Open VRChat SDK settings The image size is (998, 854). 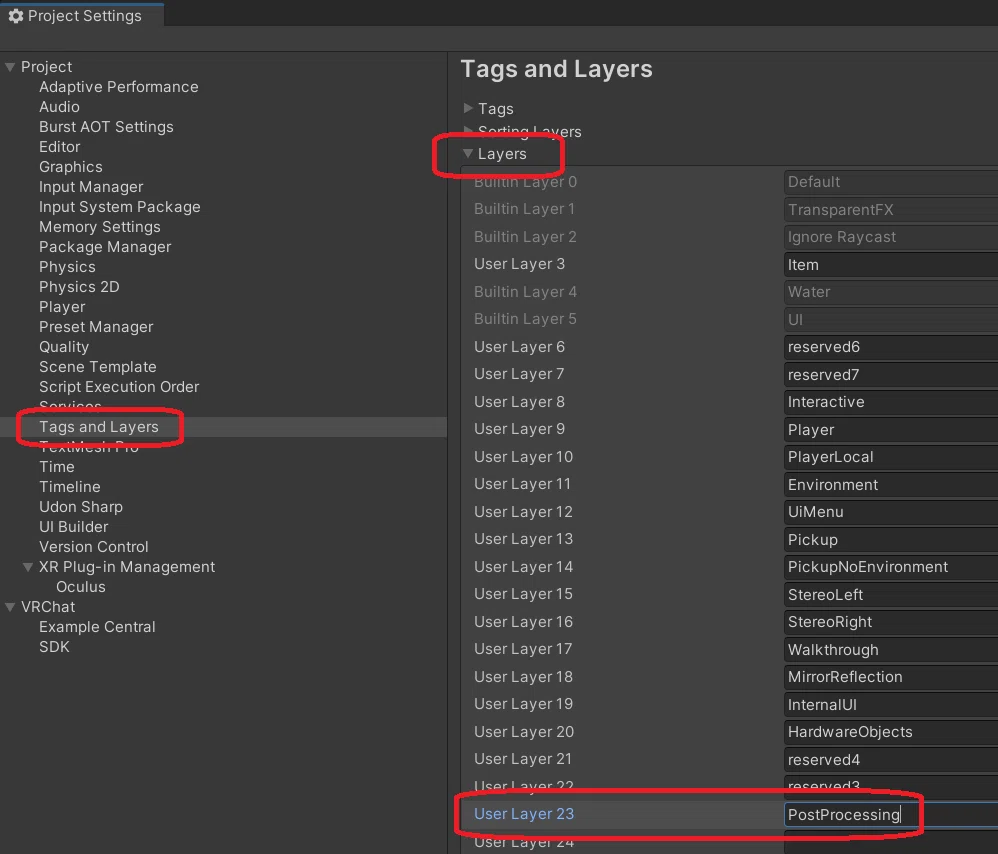(x=54, y=647)
